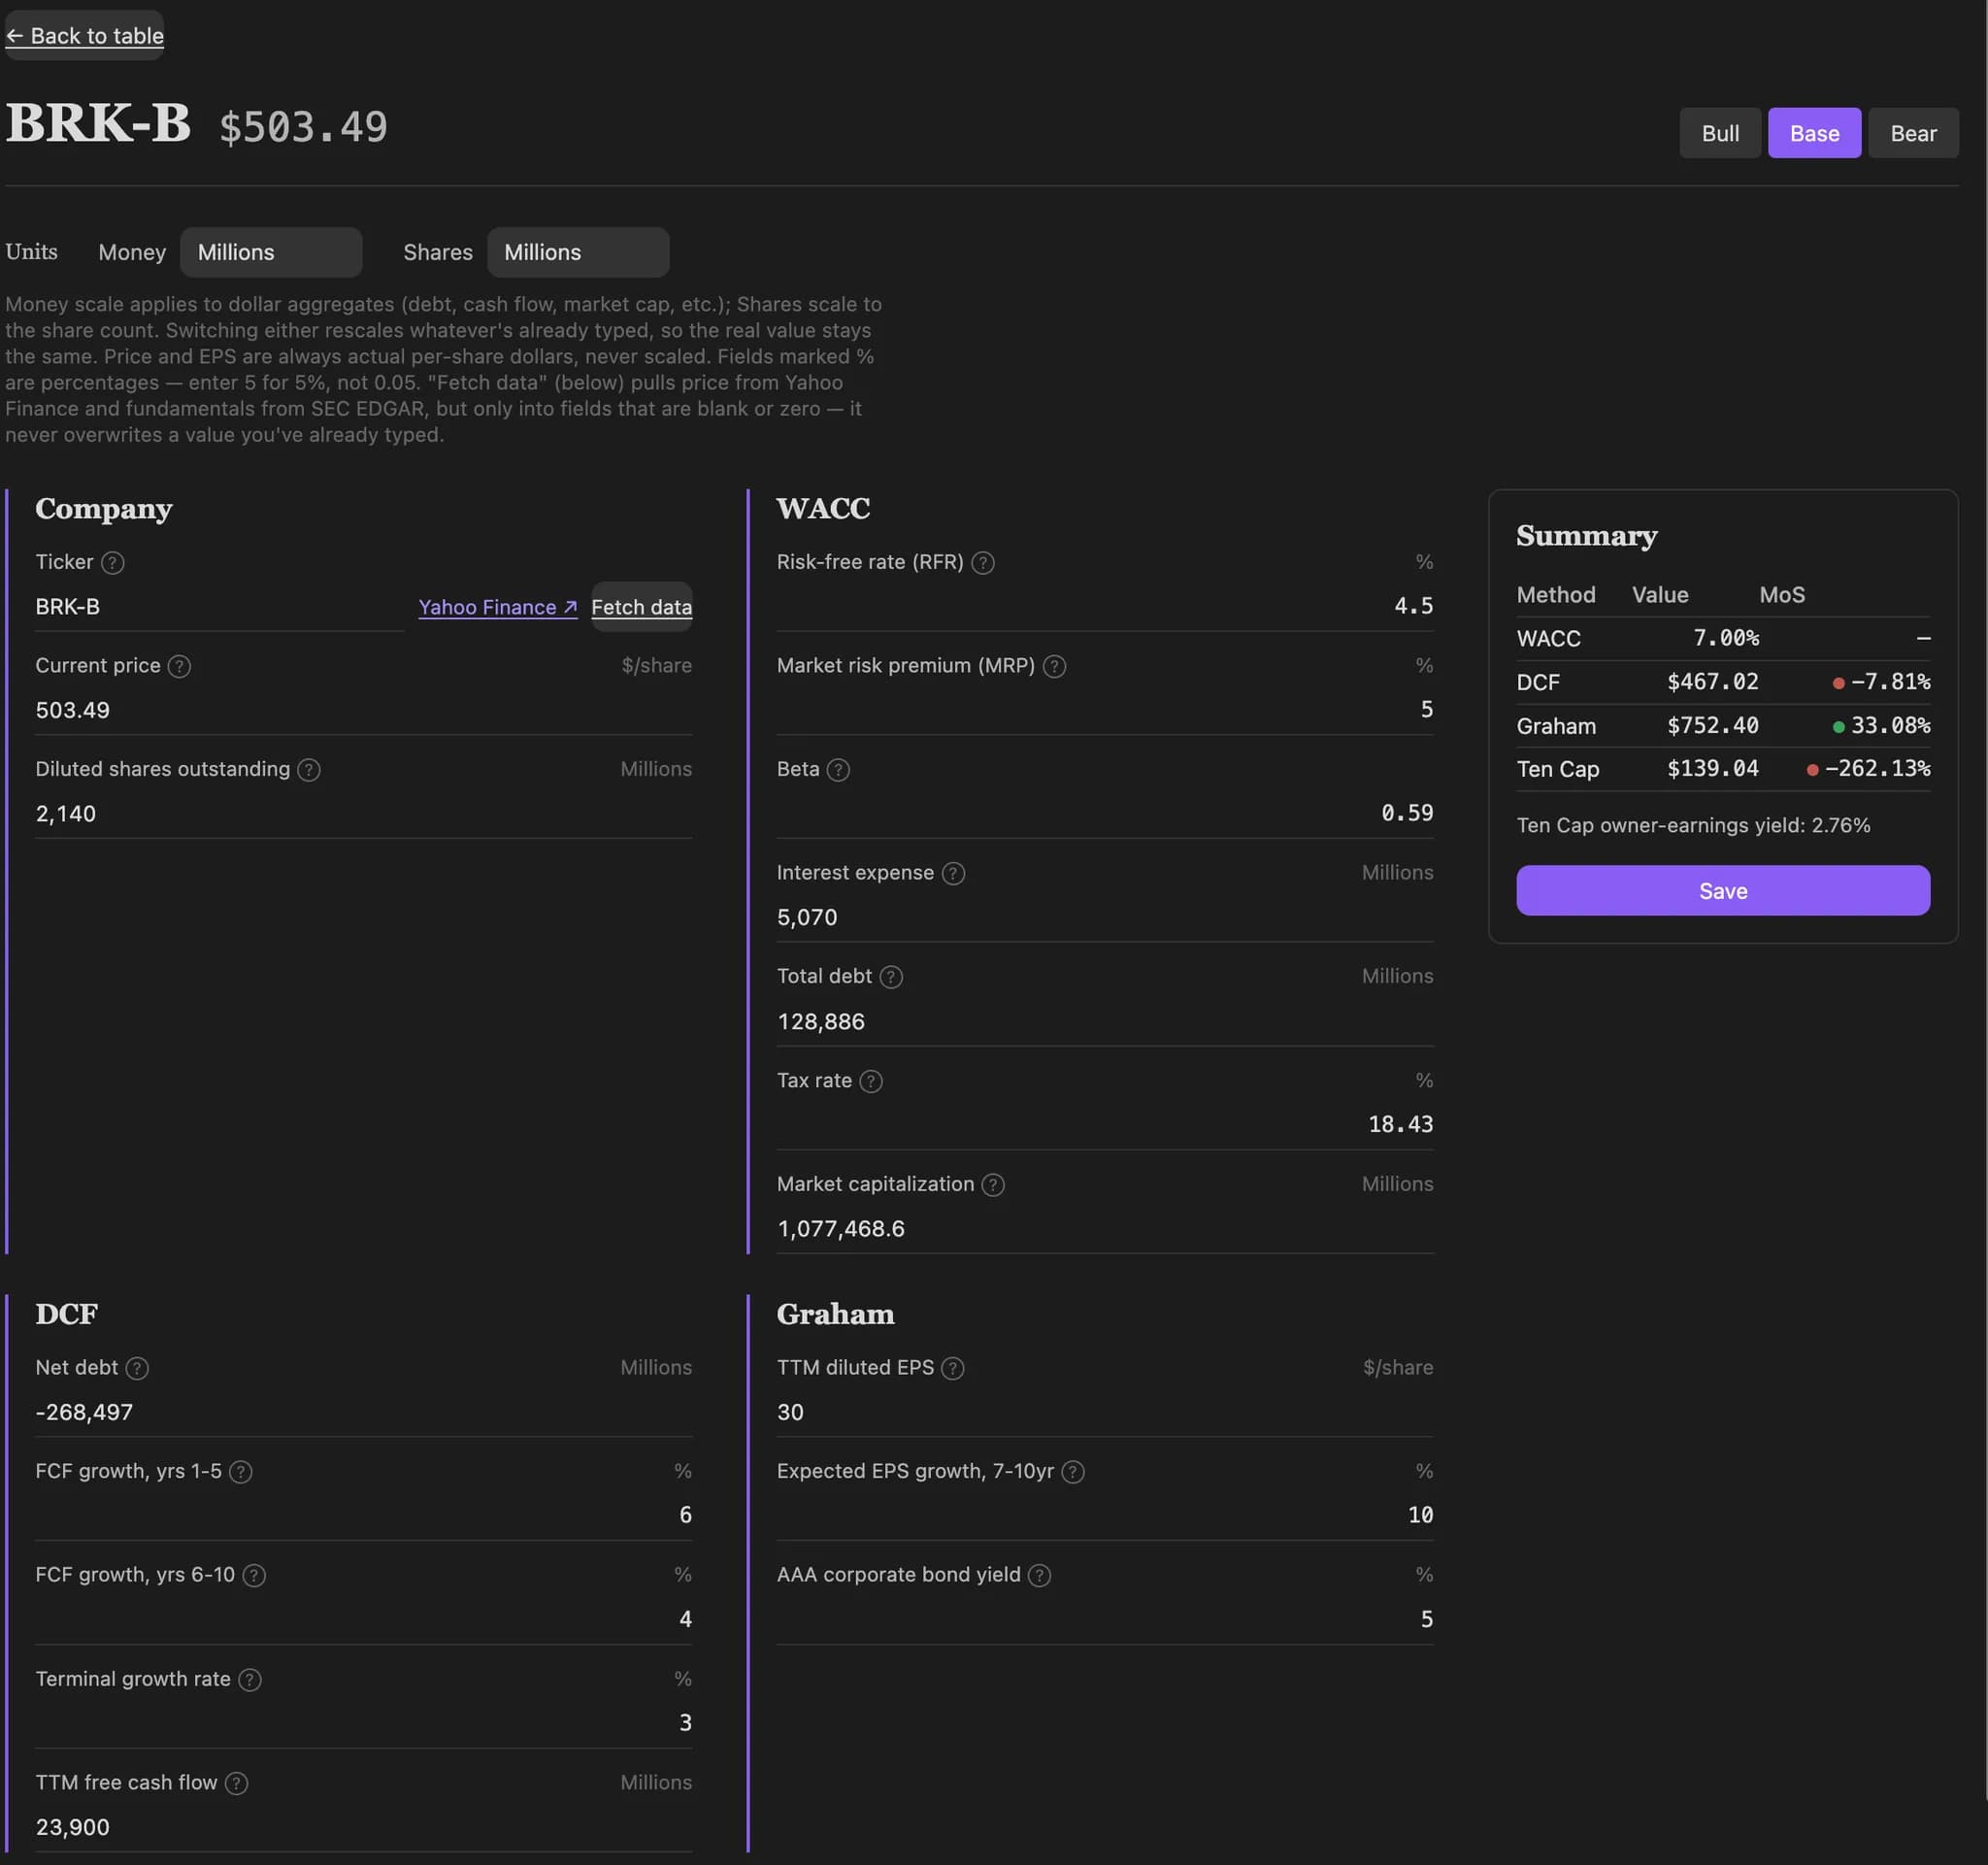Edit Interest expense value 5,070
Image resolution: width=1988 pixels, height=1865 pixels.
1105,917
